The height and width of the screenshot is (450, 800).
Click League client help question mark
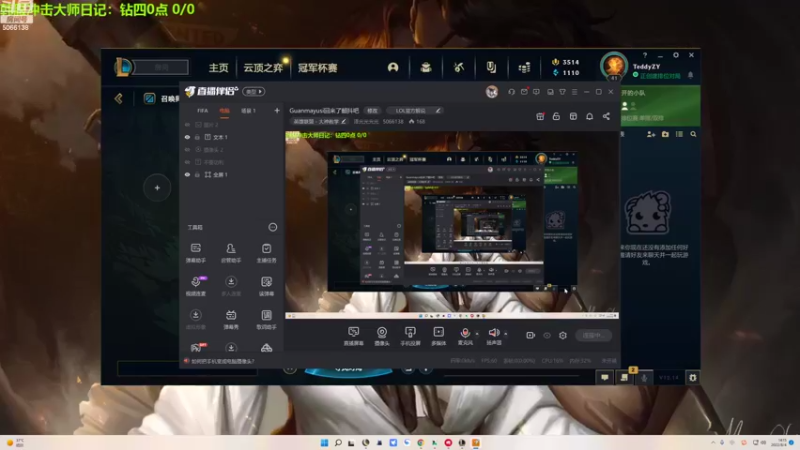(645, 55)
